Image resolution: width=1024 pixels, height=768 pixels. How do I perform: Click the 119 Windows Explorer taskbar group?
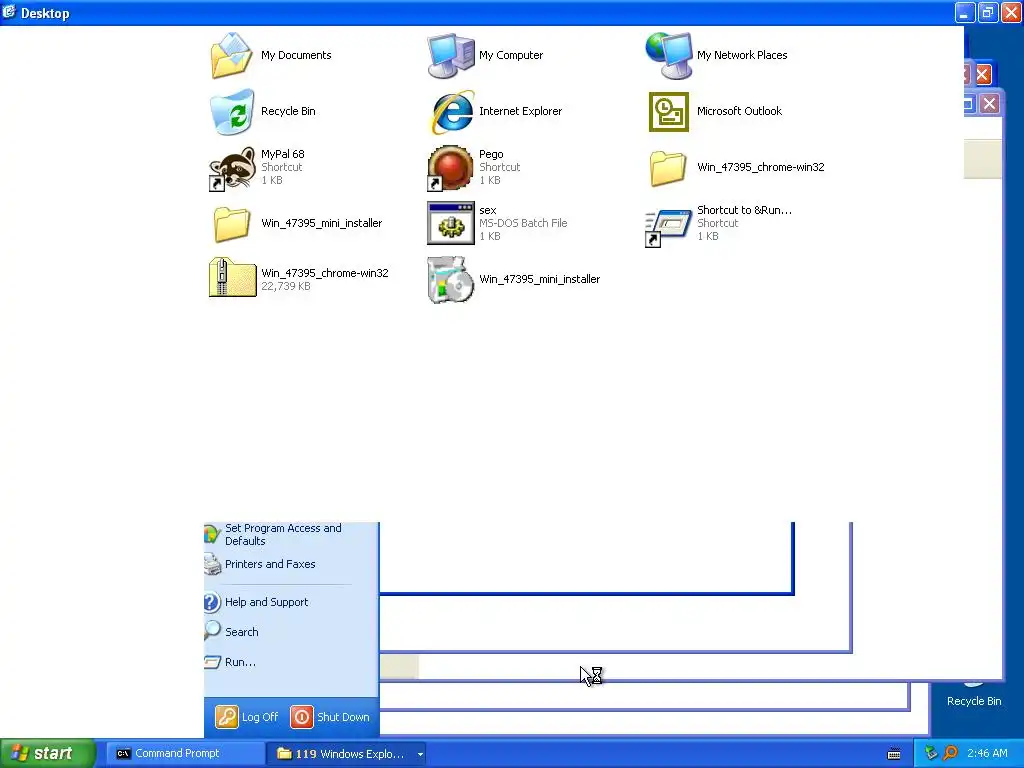[347, 754]
